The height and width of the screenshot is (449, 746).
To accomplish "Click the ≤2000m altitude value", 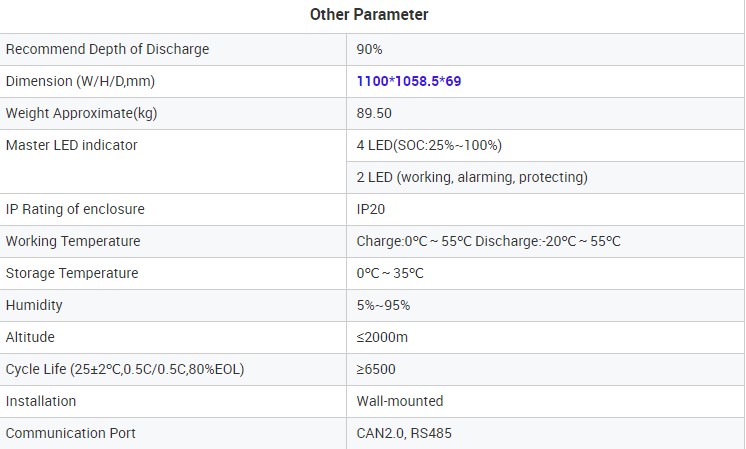I will [382, 337].
